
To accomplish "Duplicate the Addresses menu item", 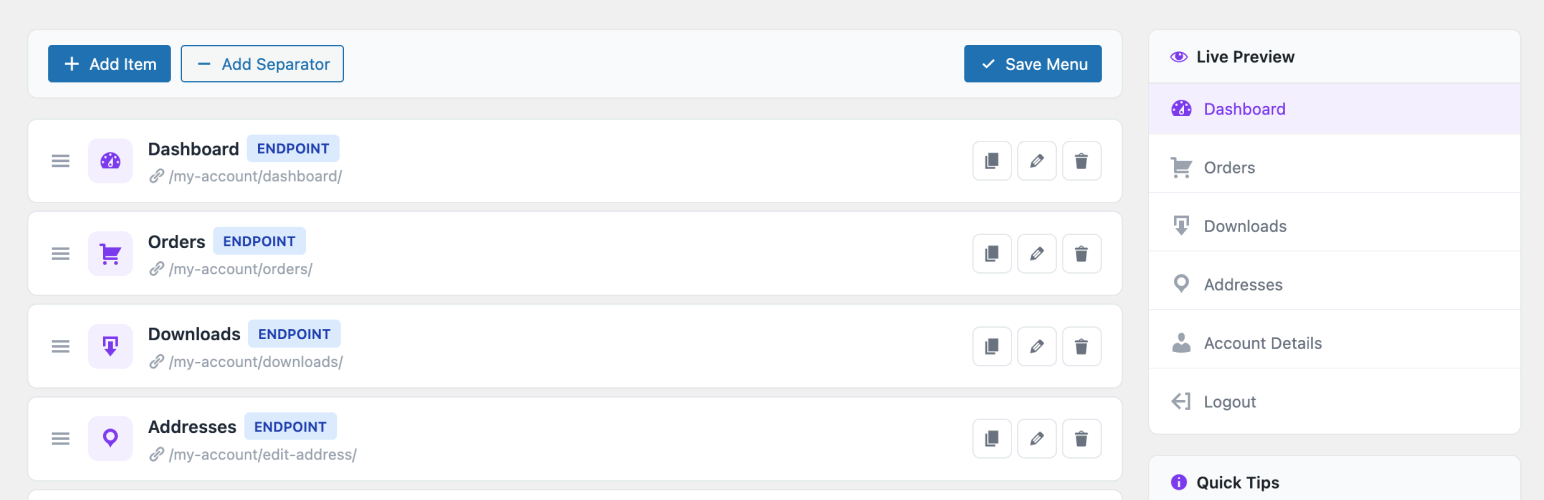I will 992,439.
